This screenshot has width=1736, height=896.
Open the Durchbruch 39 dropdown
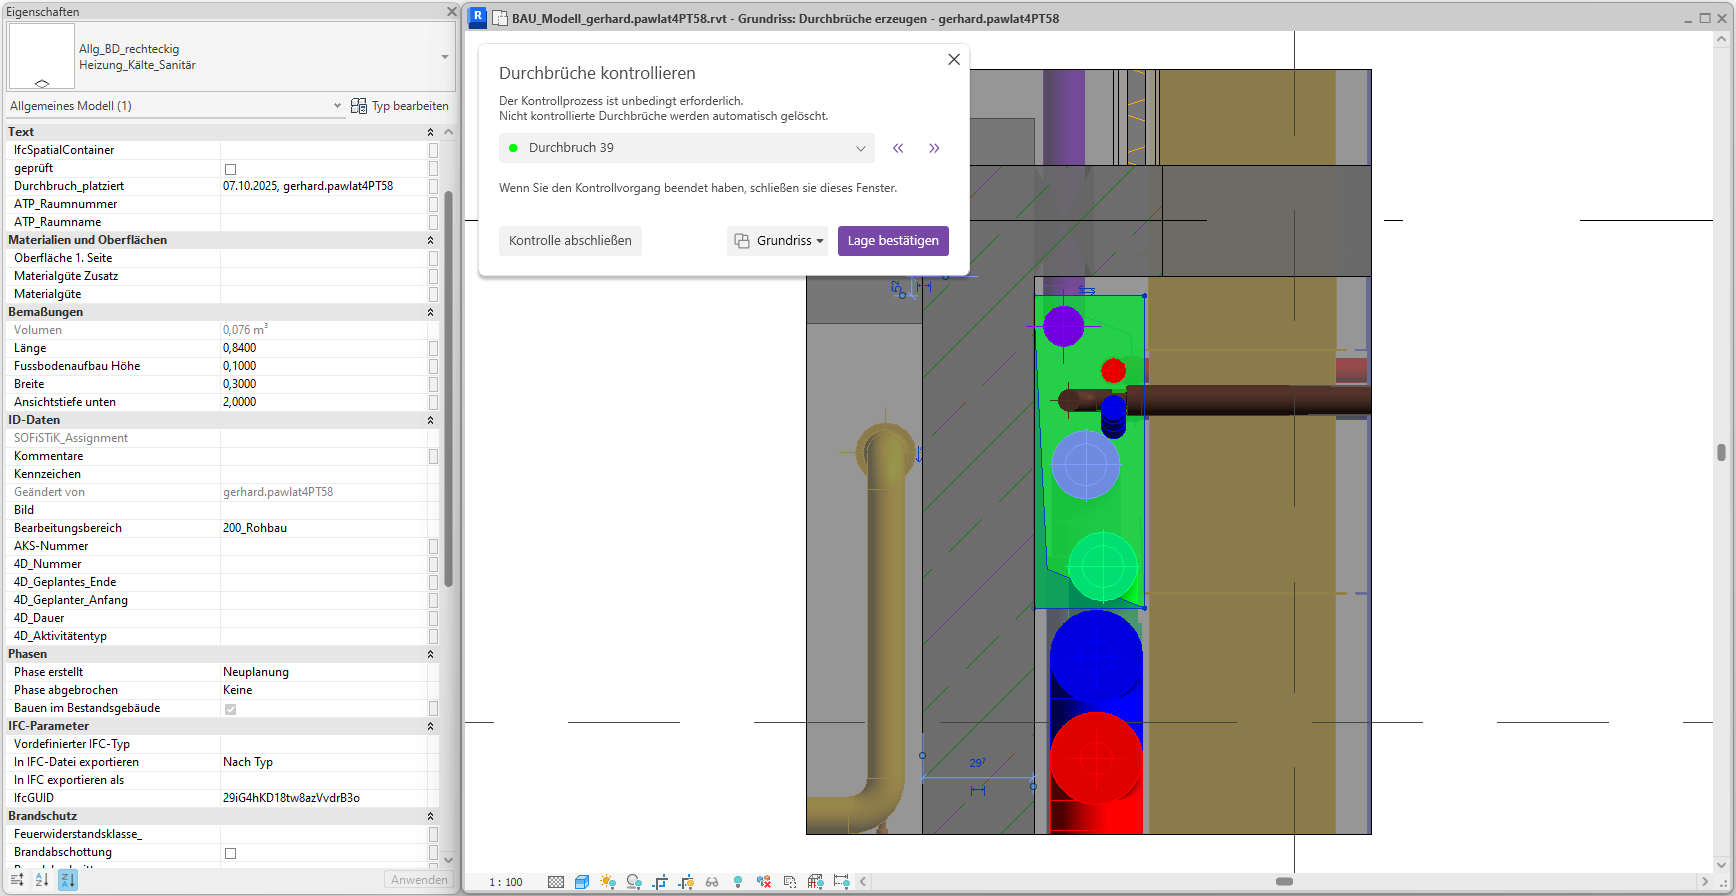coord(686,148)
